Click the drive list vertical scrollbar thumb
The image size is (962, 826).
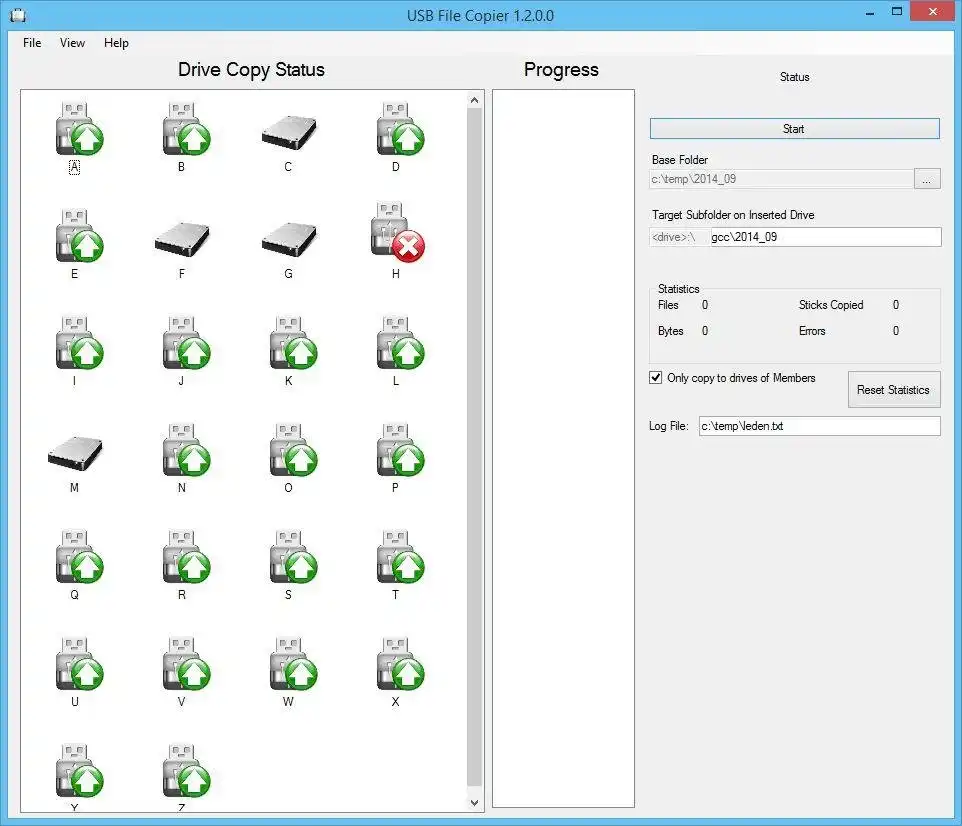point(474,446)
